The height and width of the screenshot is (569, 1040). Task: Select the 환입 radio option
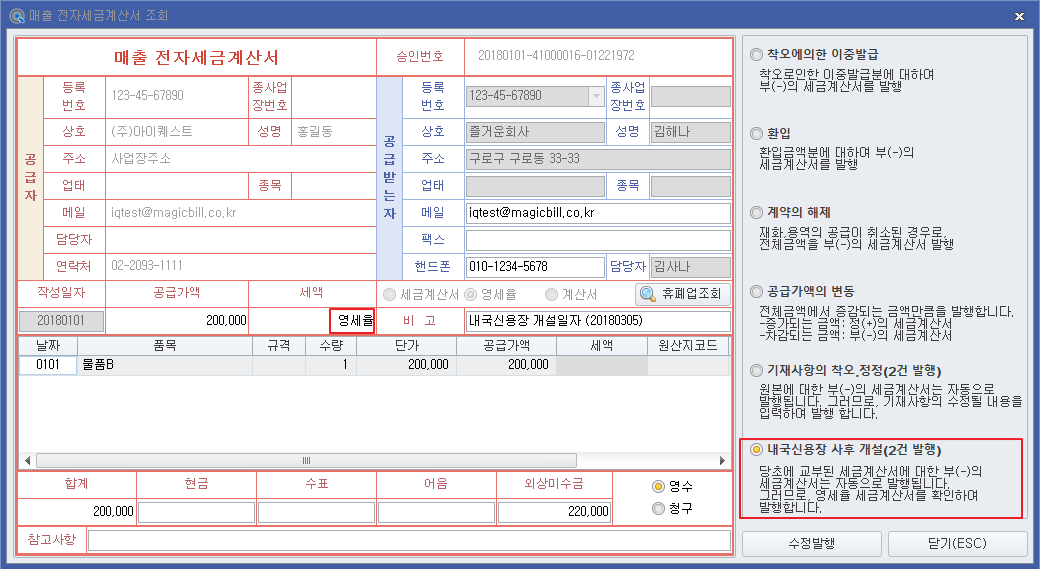coord(756,133)
